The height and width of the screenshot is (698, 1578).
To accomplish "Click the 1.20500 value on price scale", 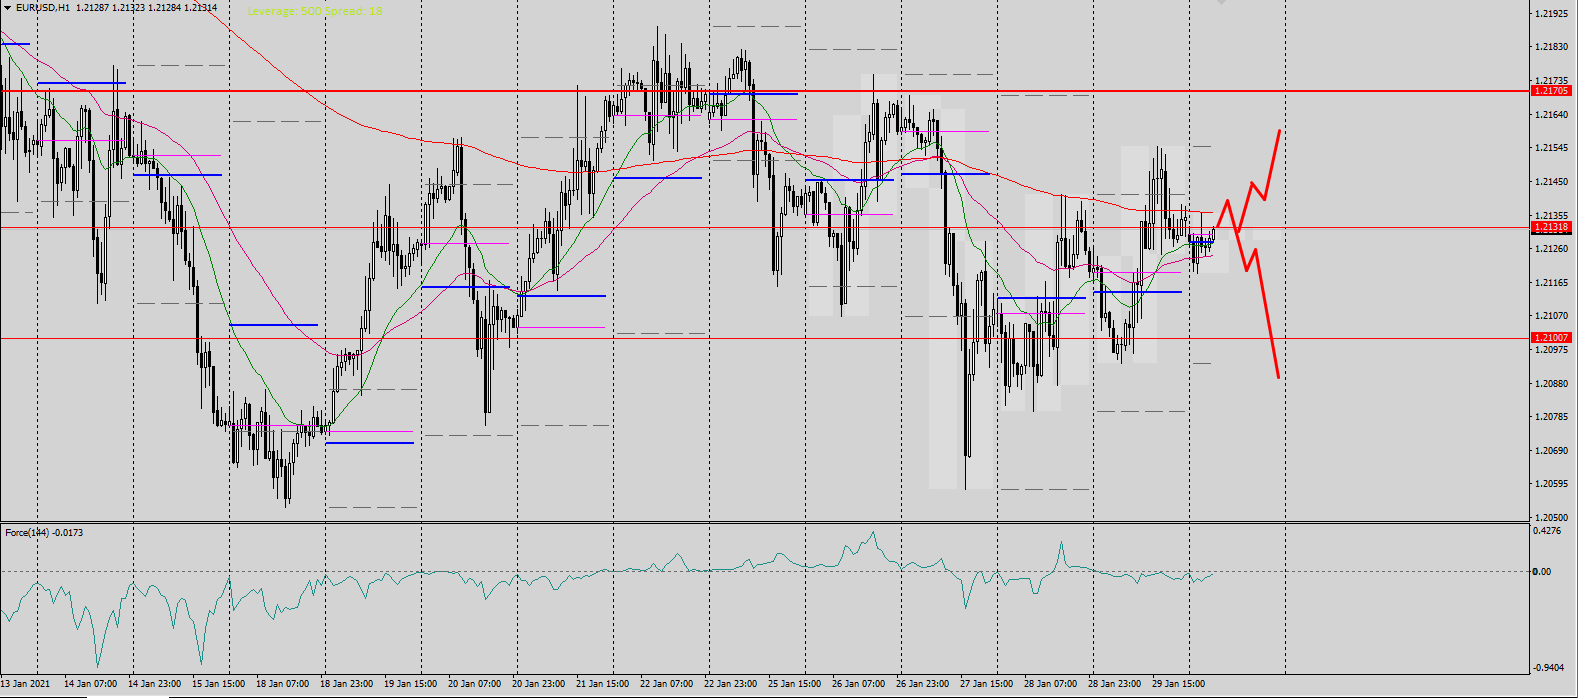I will coord(1550,518).
